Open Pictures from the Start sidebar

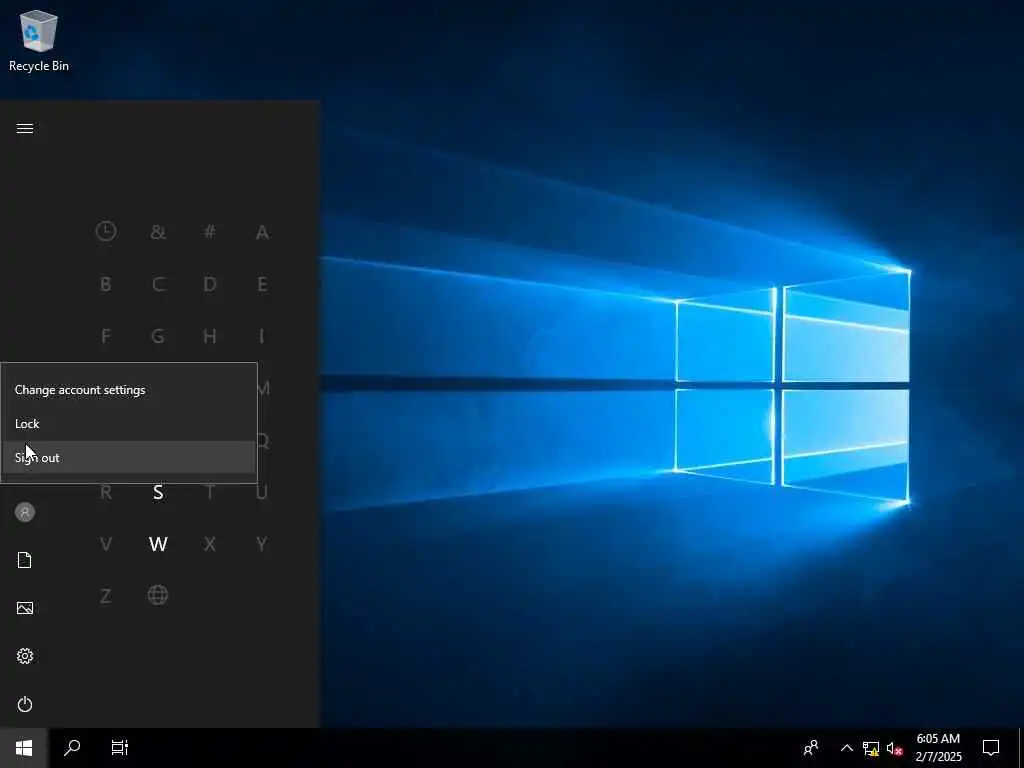point(25,608)
